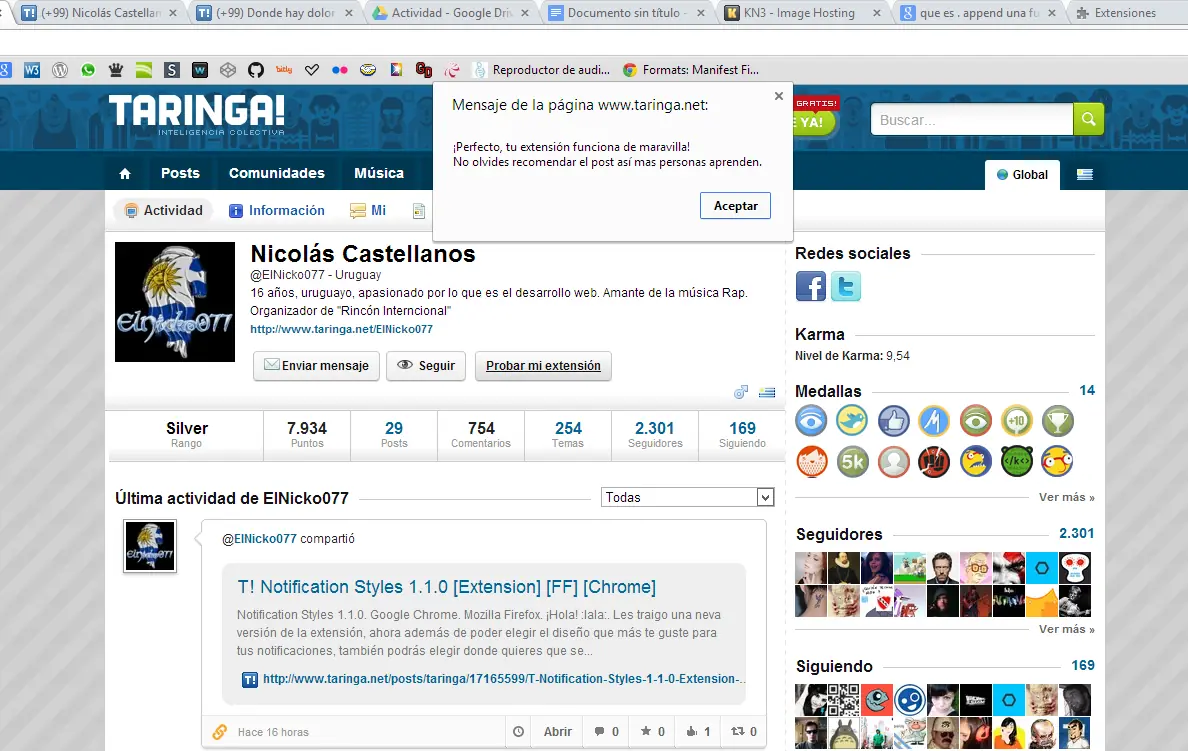Click the +10 medal
The height and width of the screenshot is (751, 1188).
point(1017,421)
